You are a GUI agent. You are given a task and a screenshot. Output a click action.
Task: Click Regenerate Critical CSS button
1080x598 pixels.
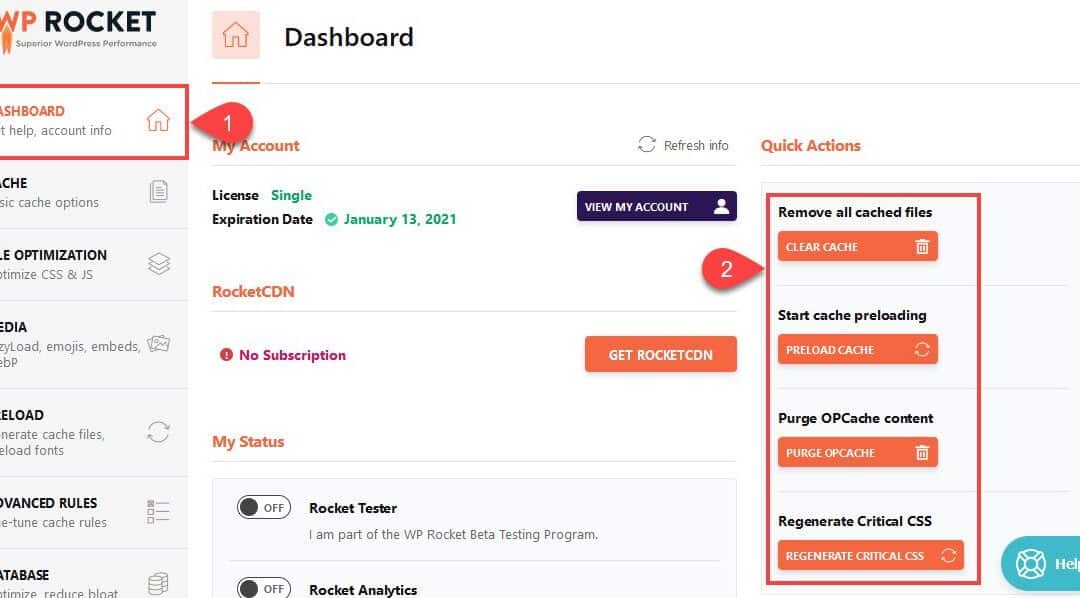coord(871,555)
